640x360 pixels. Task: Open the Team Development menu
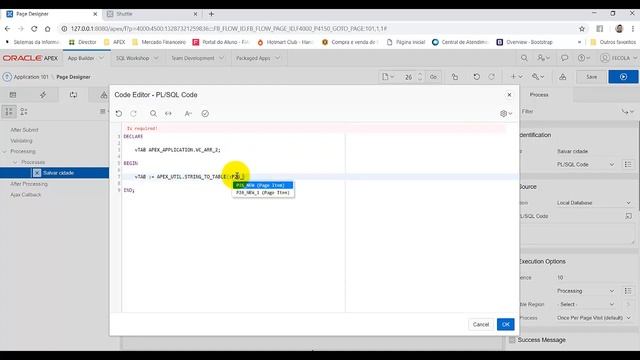pyautogui.click(x=197, y=58)
